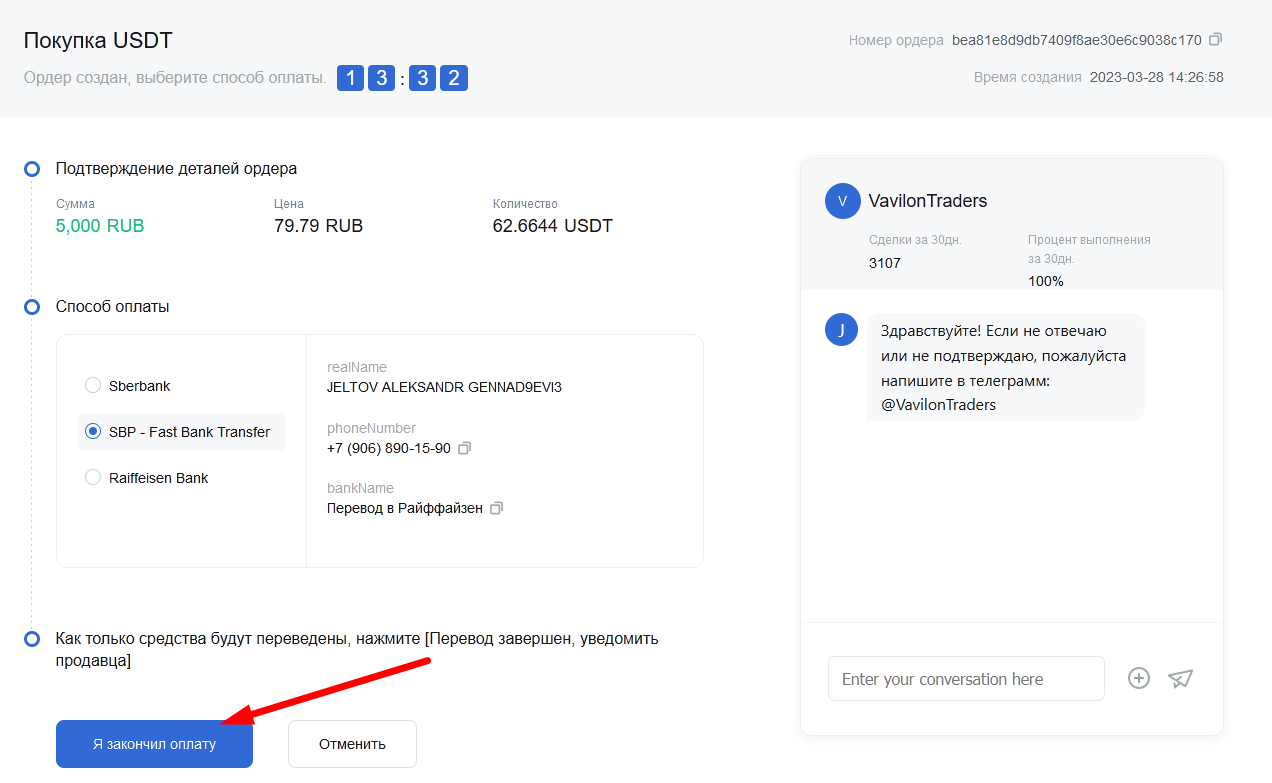Click the phone number +7 (906) 890-15-90 text
Viewport: 1272px width, 783px height.
click(389, 448)
